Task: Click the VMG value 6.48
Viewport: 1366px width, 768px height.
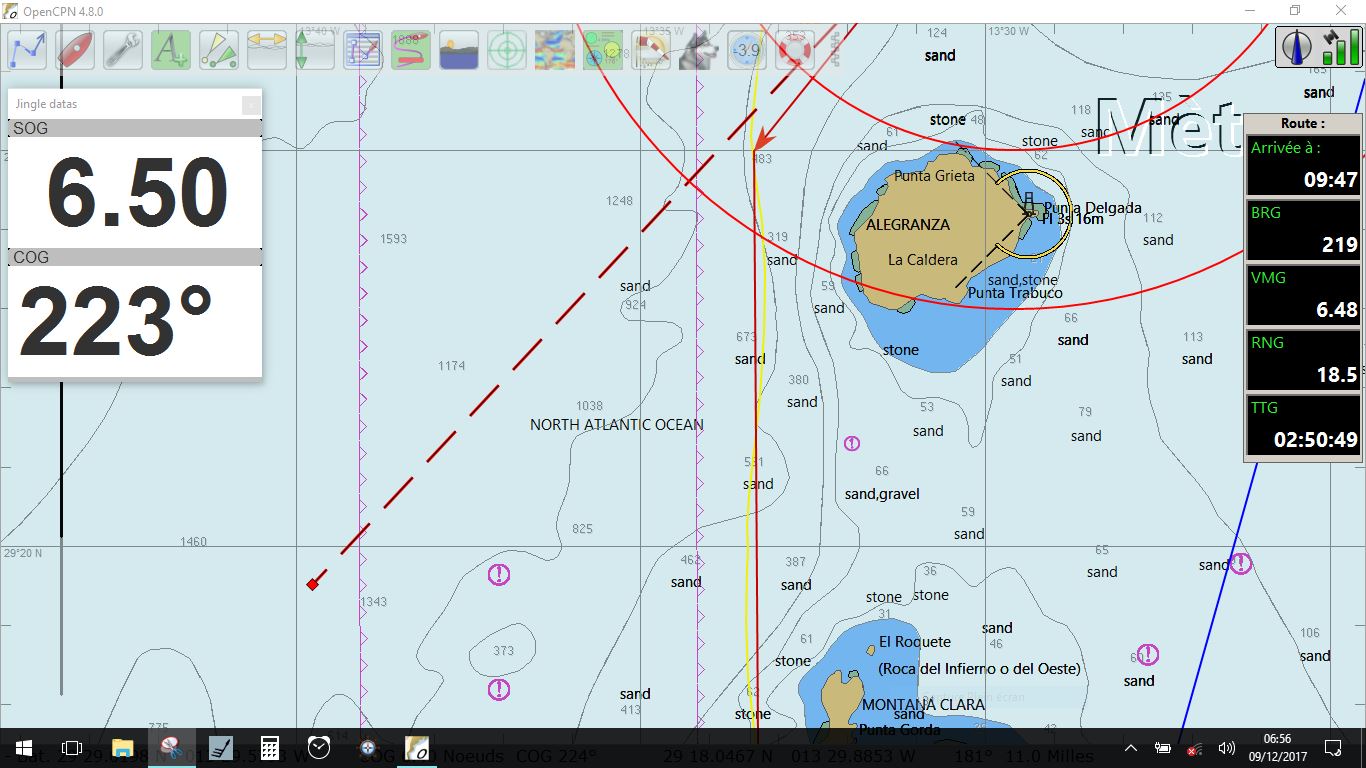Action: [x=1337, y=310]
